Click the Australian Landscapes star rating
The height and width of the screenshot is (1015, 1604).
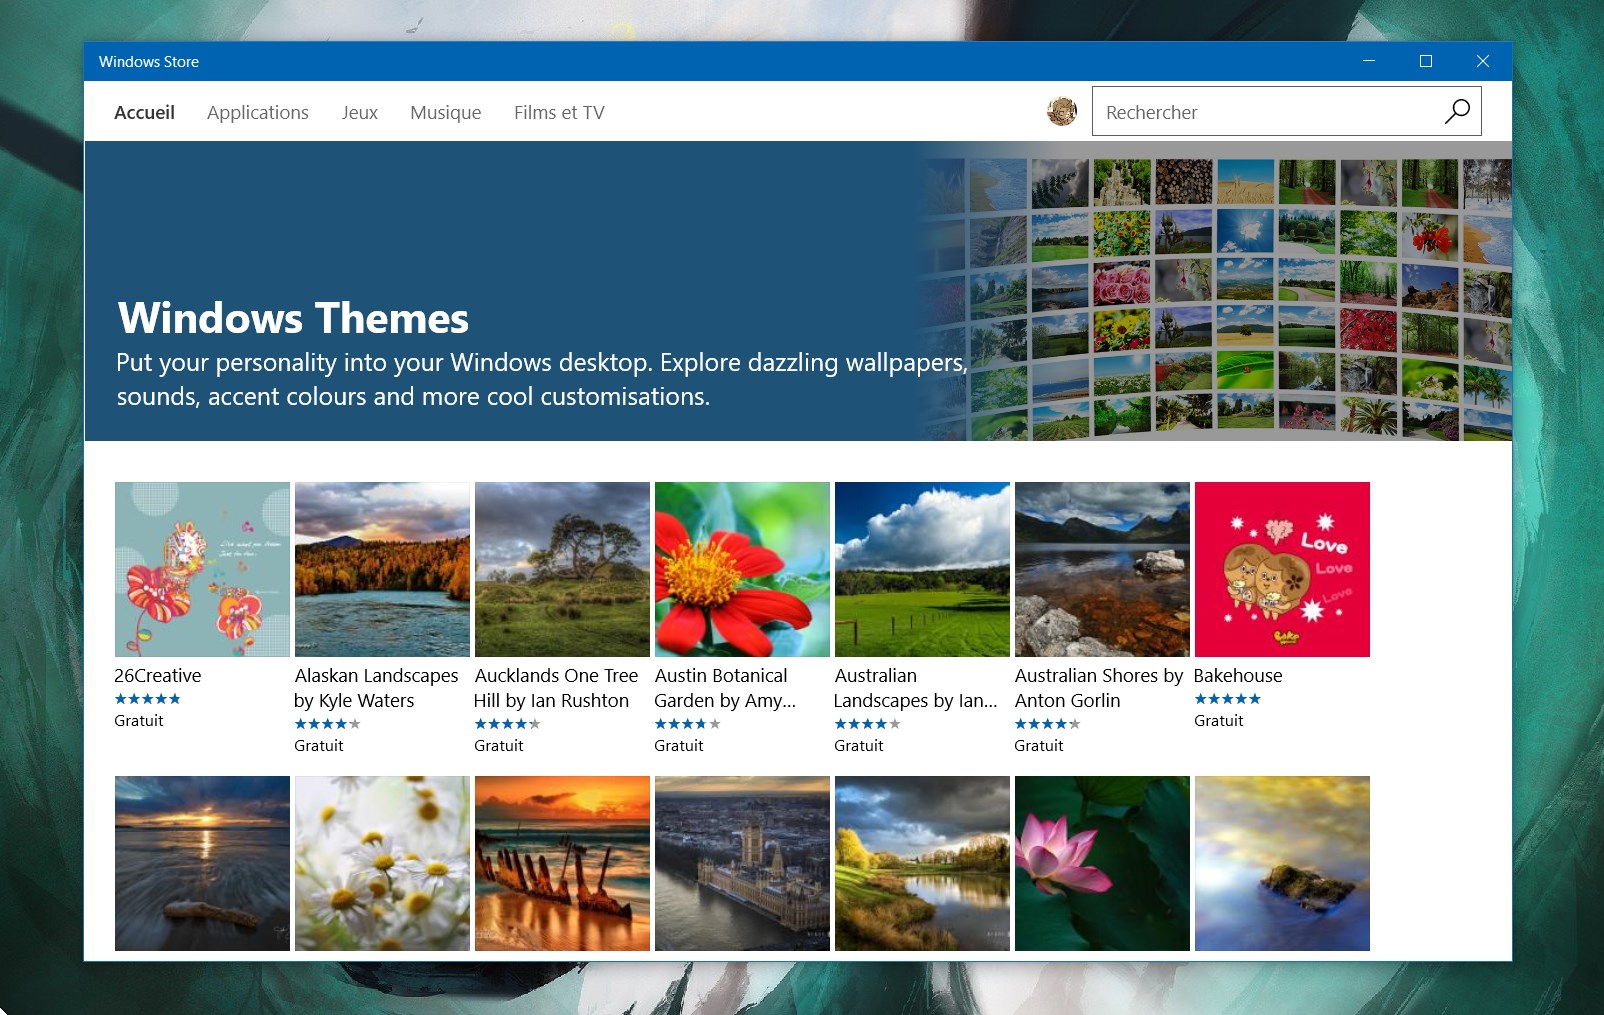[867, 724]
